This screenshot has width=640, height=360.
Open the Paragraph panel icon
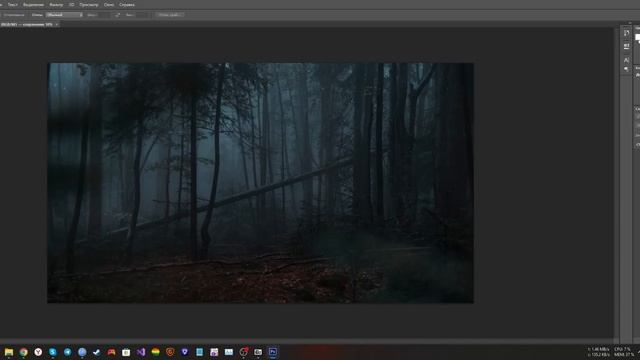pyautogui.click(x=627, y=69)
